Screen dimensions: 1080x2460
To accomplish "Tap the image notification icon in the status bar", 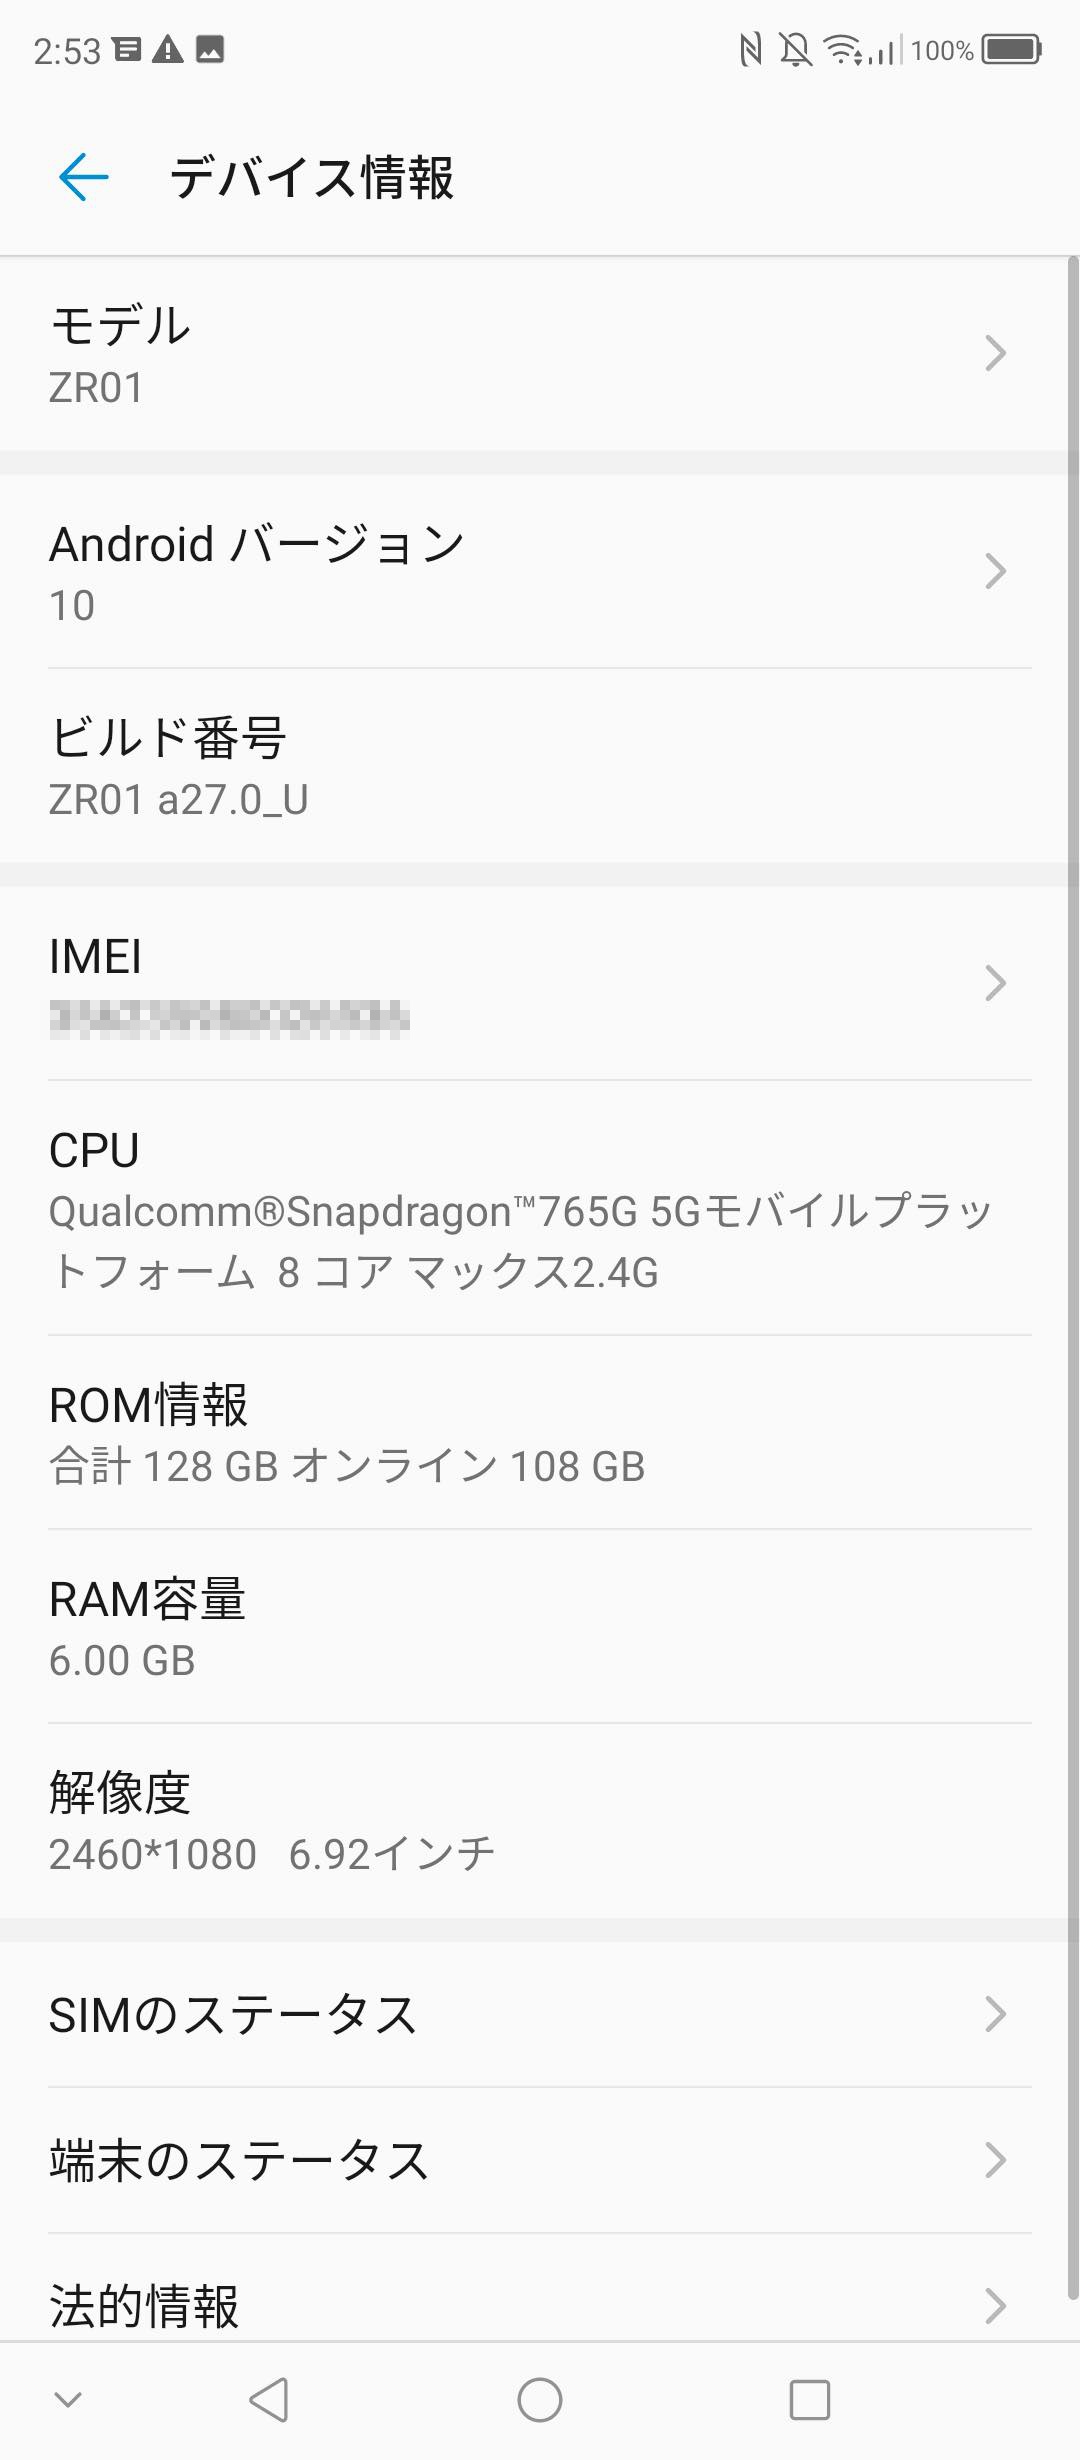I will click(x=210, y=49).
